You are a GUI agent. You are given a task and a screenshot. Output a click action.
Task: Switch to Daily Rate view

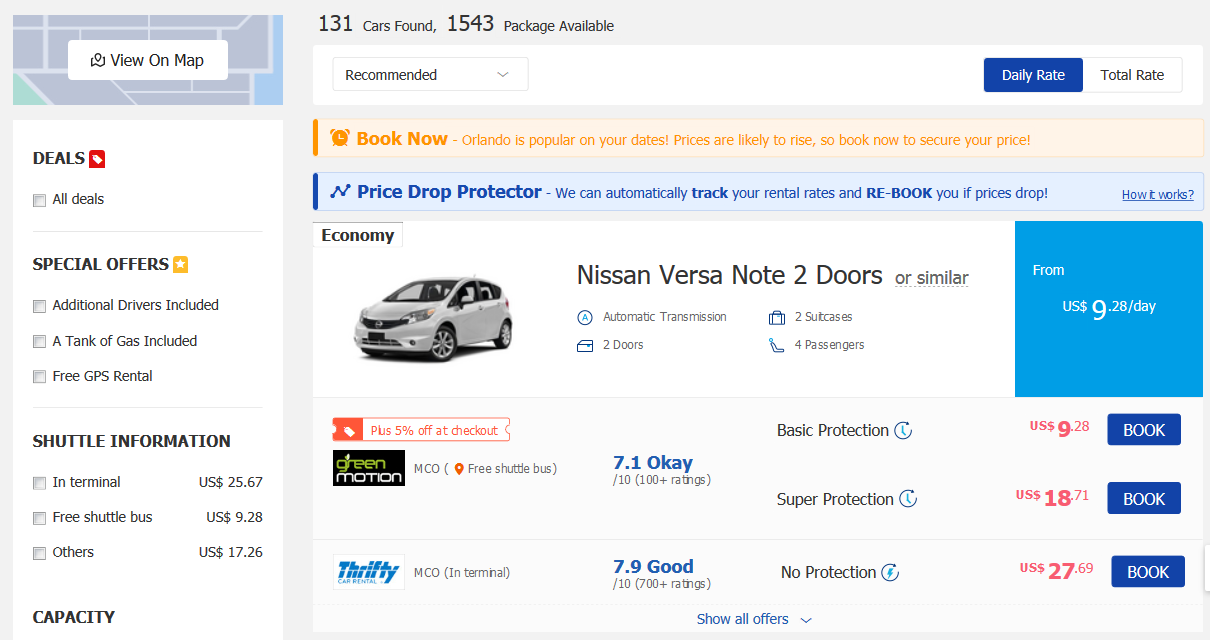click(x=1033, y=75)
